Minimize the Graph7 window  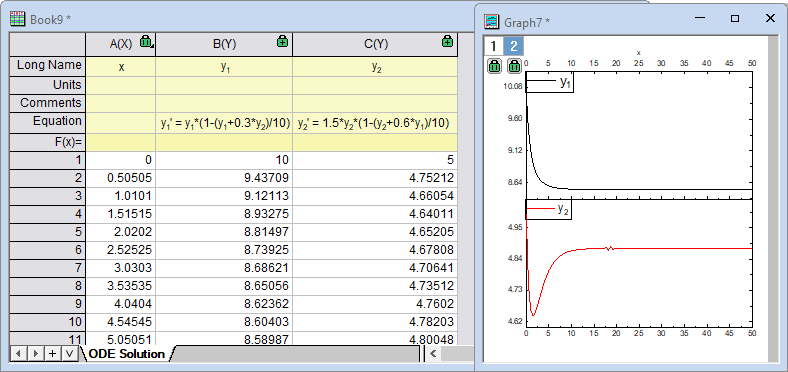[x=700, y=19]
